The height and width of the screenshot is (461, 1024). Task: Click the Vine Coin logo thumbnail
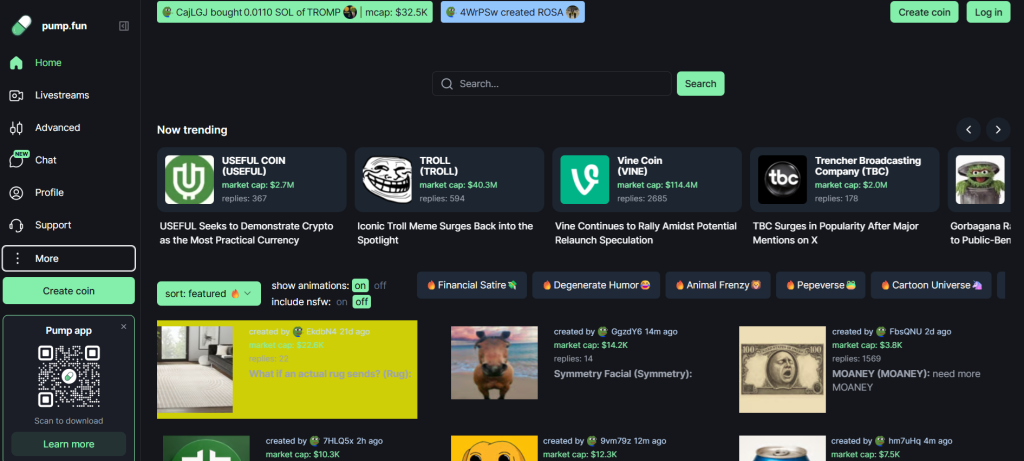[x=584, y=180]
